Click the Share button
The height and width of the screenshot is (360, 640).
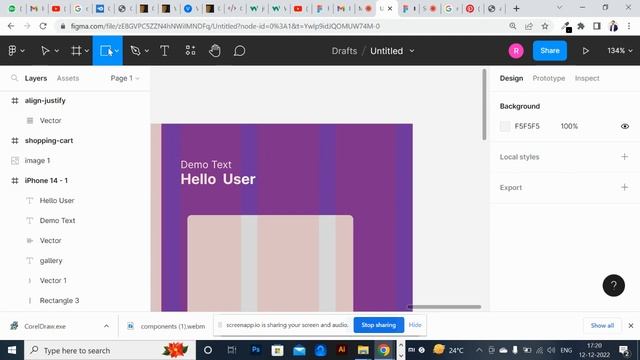549,51
